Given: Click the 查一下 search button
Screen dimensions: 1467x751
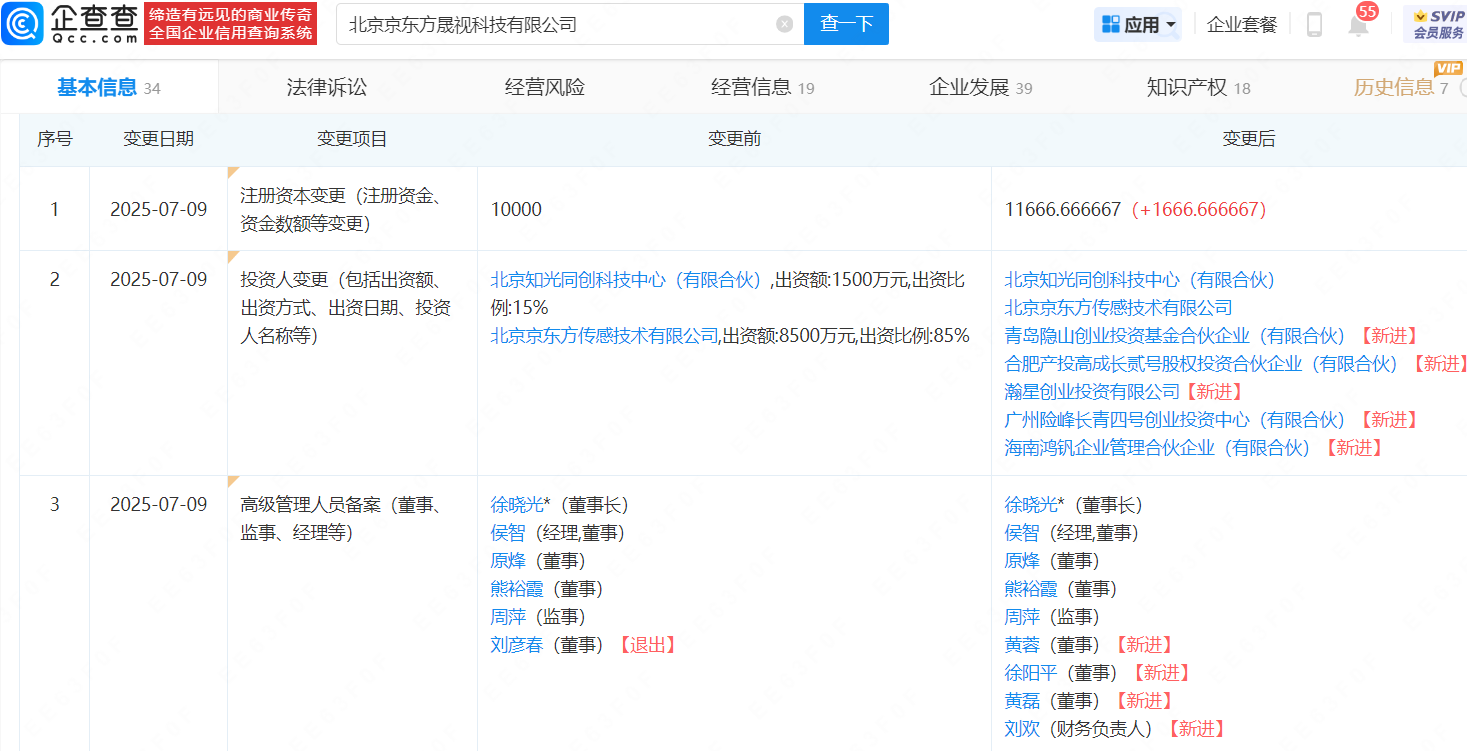Looking at the screenshot, I should click(846, 24).
